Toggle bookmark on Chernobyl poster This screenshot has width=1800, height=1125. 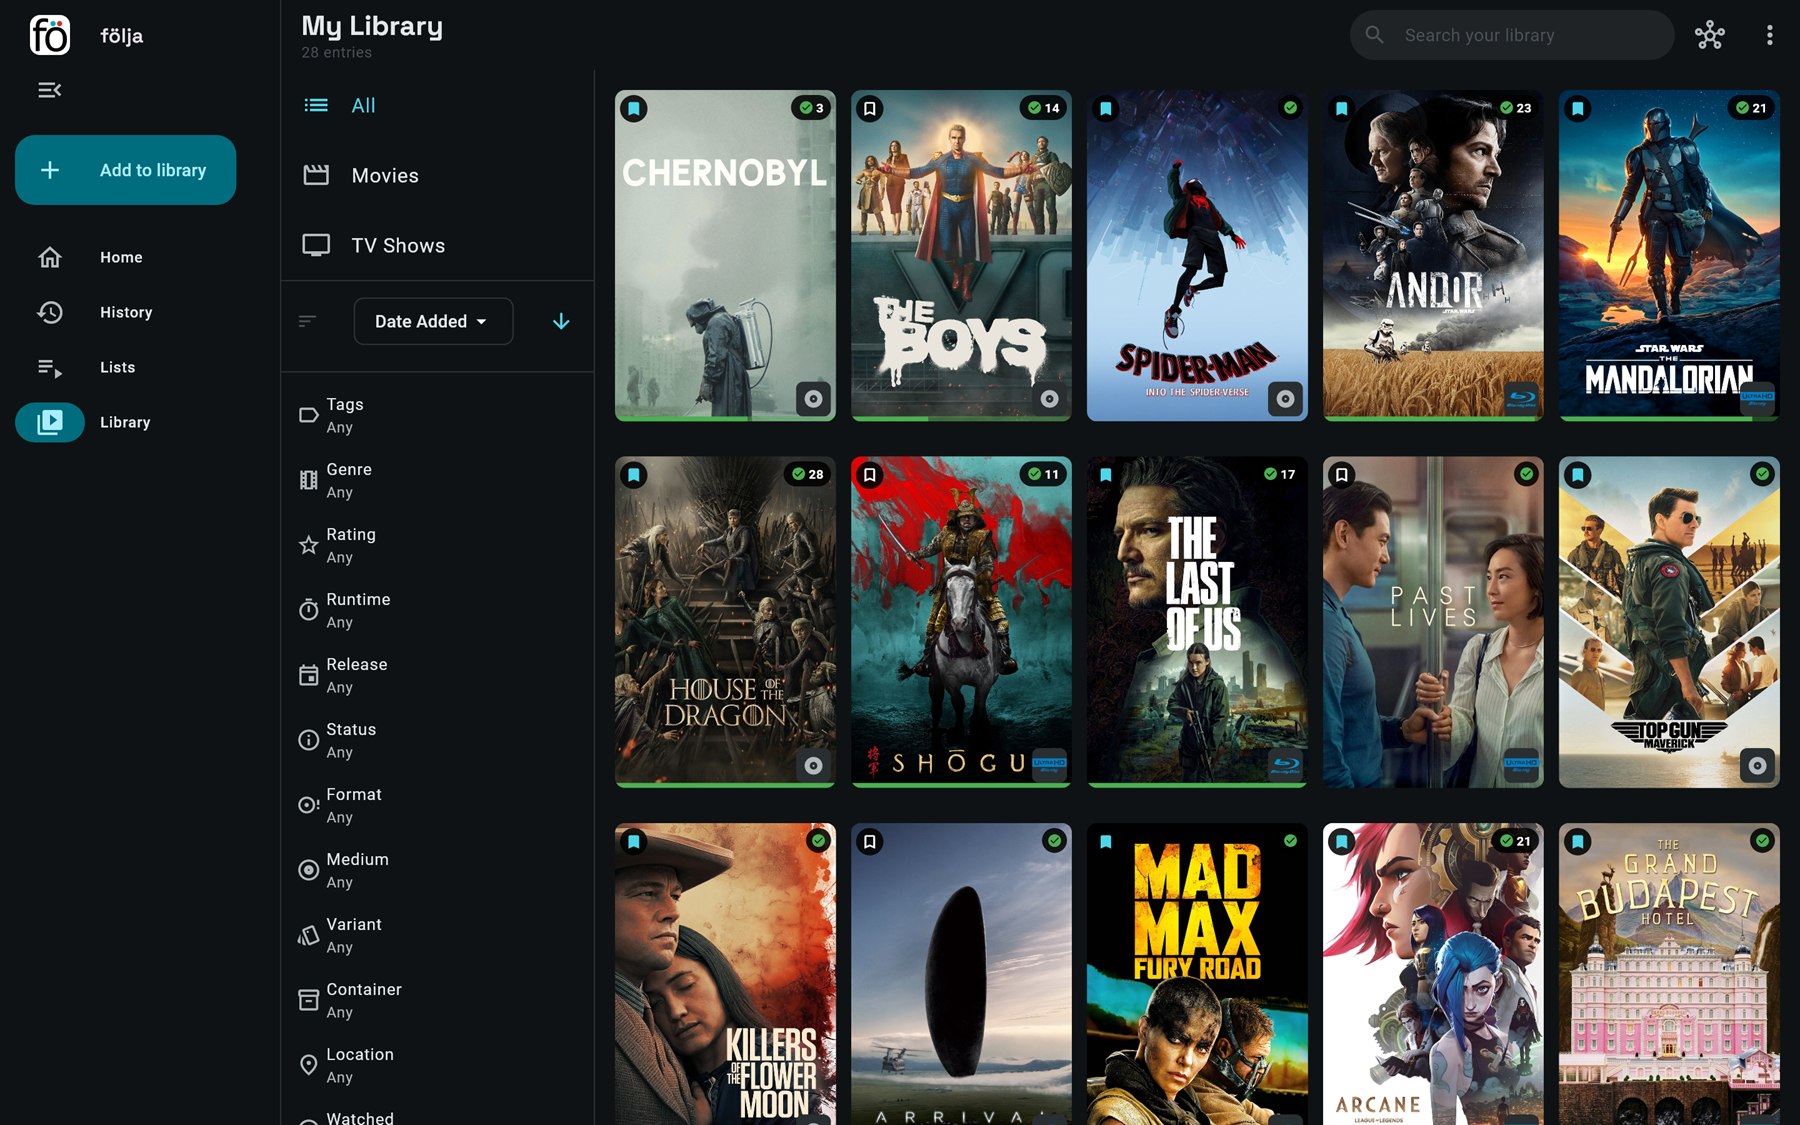[634, 108]
